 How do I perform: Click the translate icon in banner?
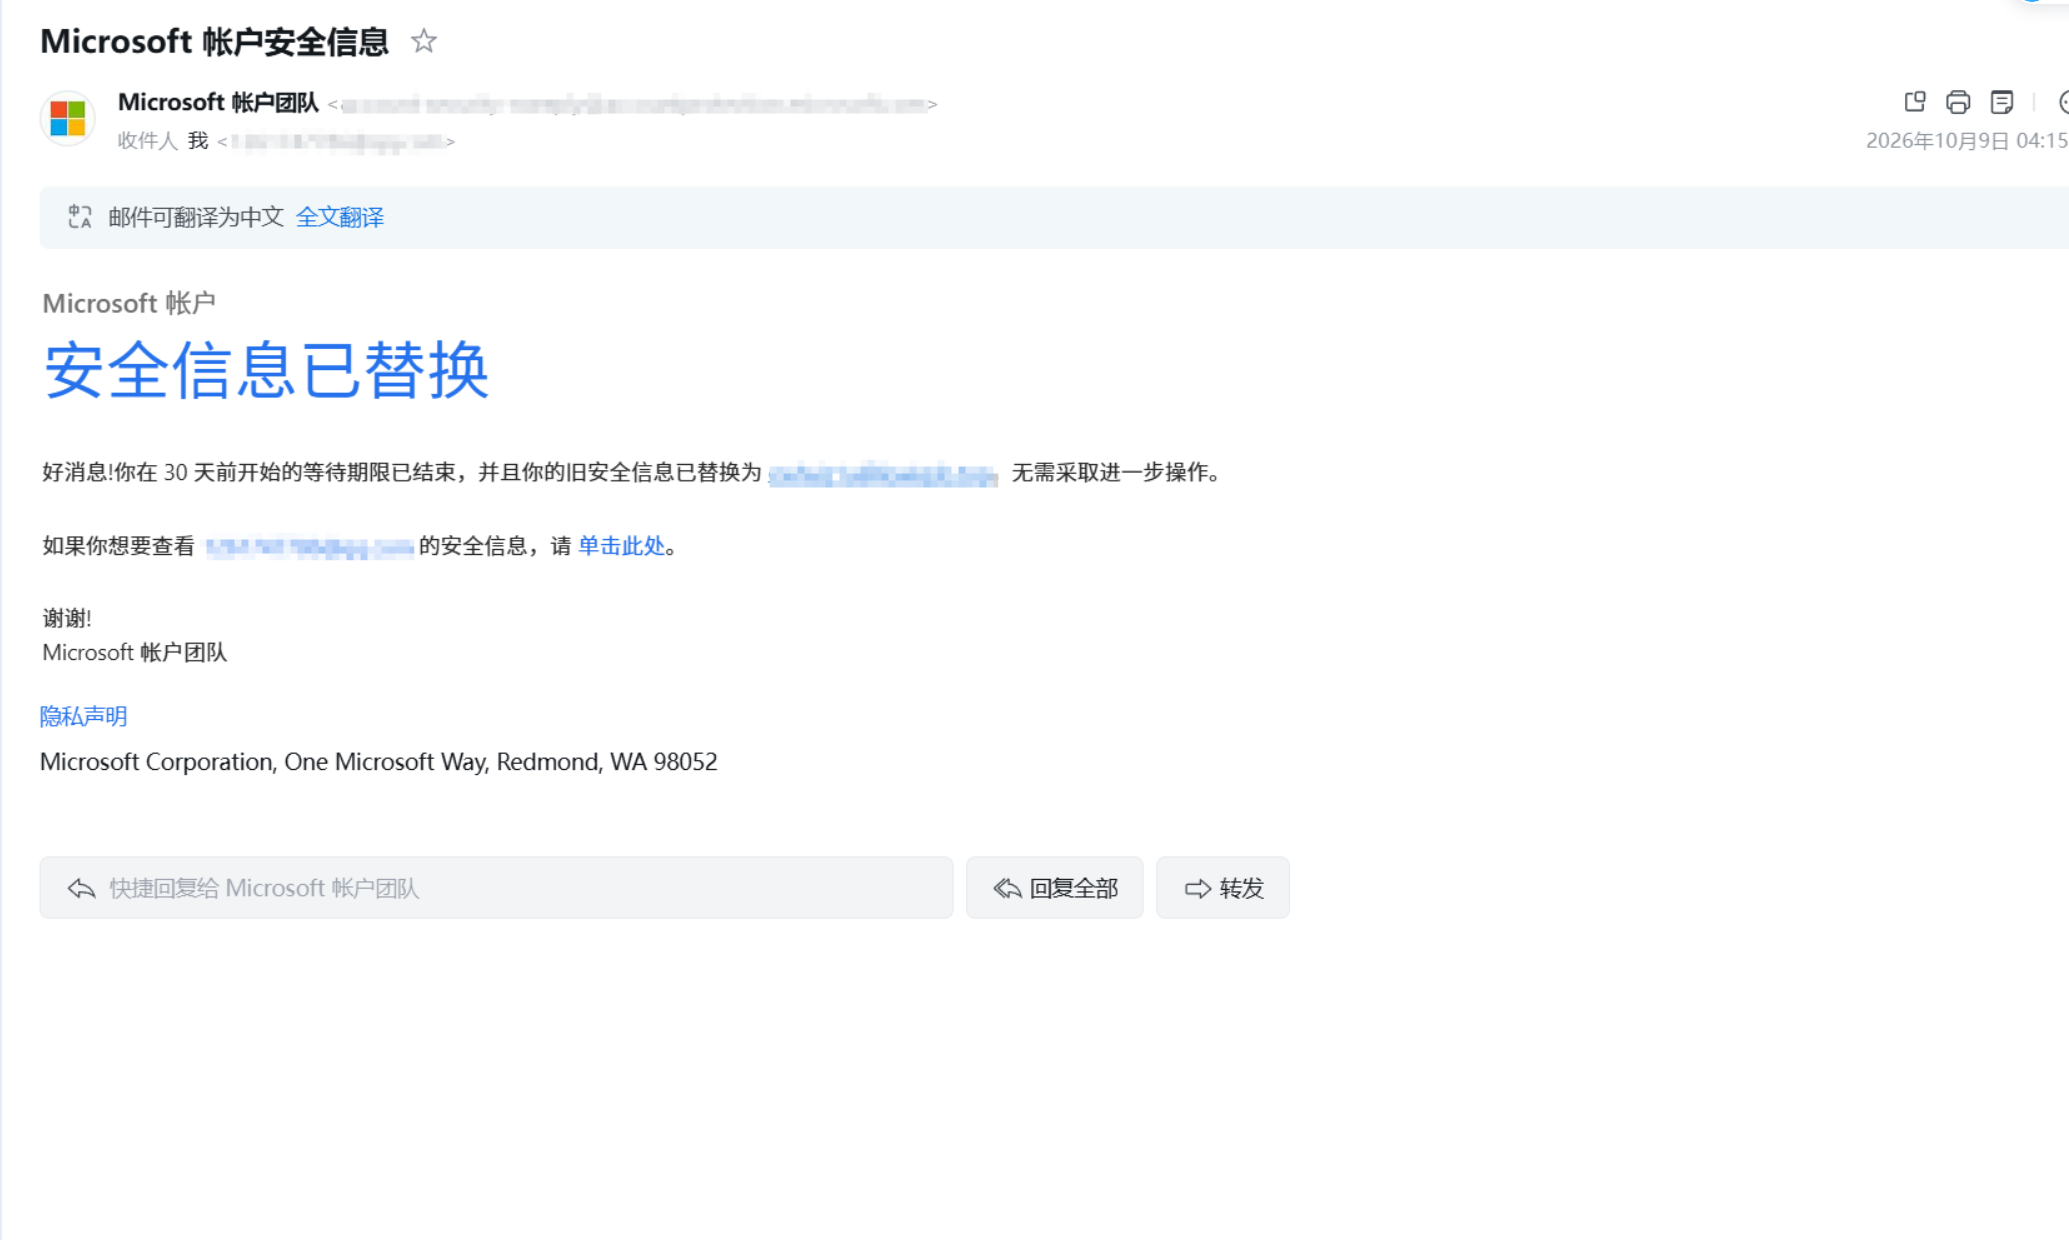coord(80,217)
